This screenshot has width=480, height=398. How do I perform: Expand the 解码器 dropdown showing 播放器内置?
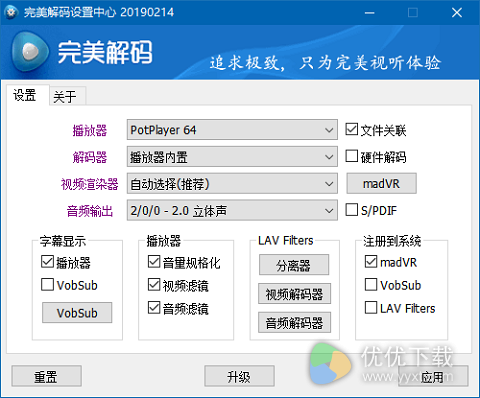232,157
